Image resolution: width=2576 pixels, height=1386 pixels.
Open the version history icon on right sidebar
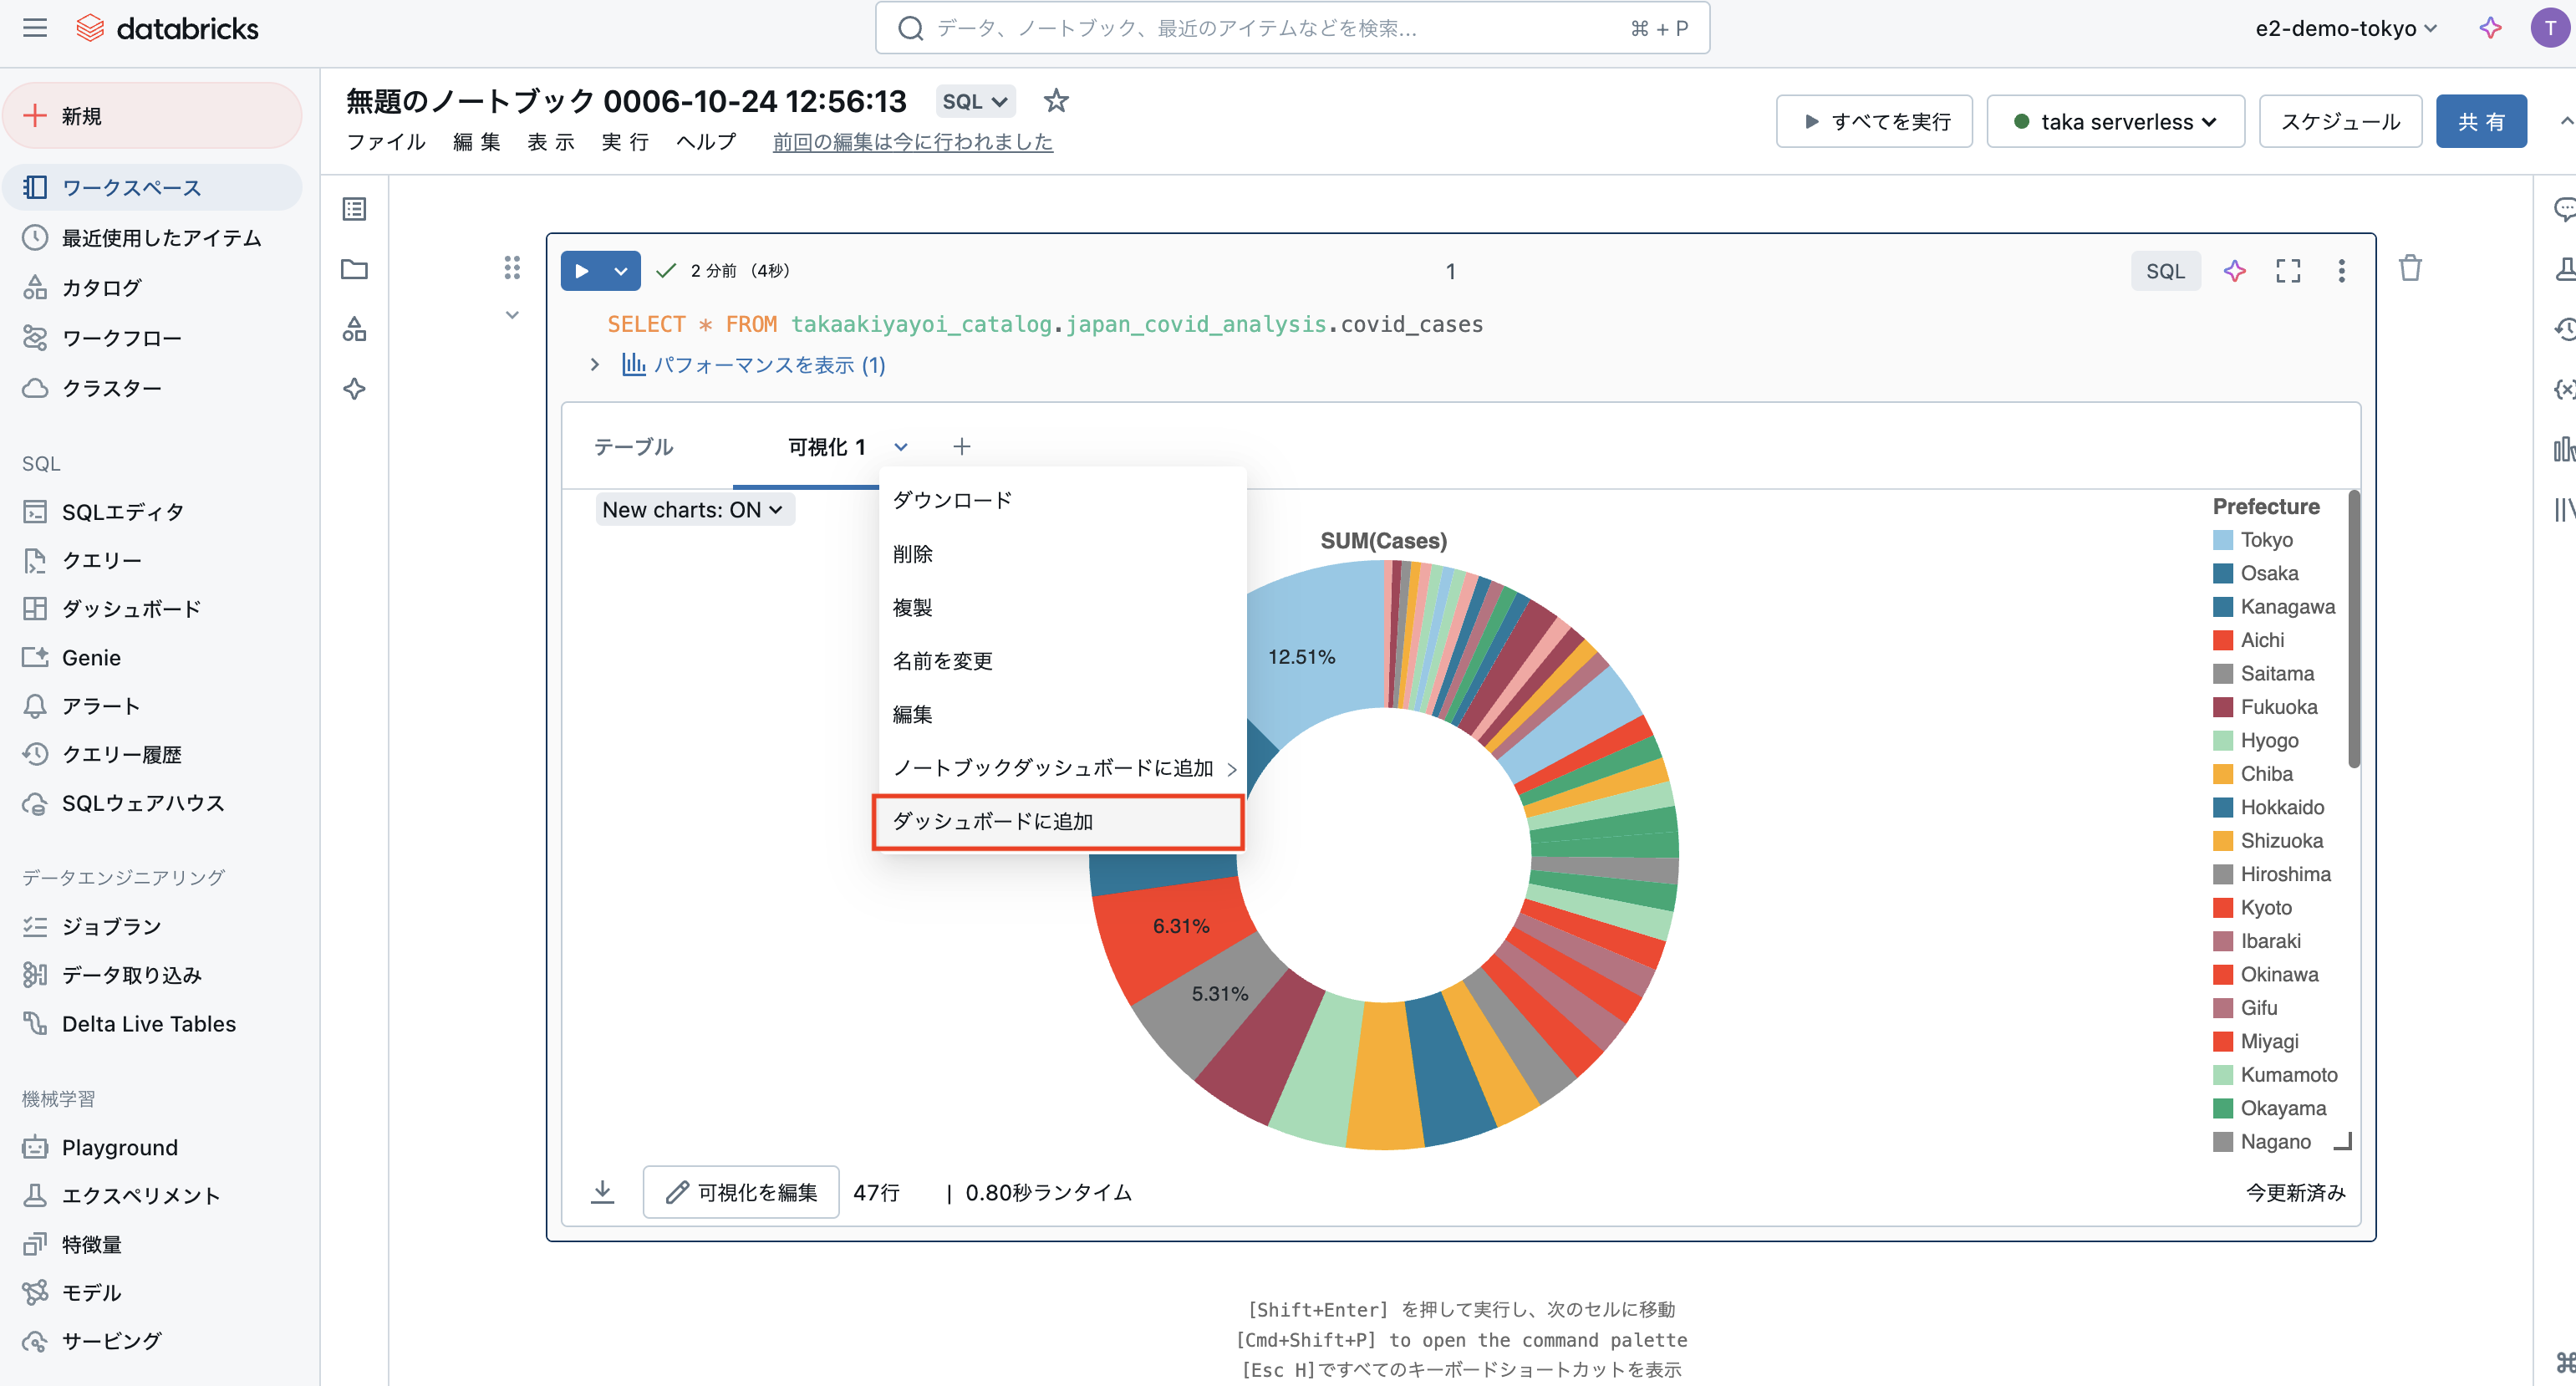coord(2564,328)
